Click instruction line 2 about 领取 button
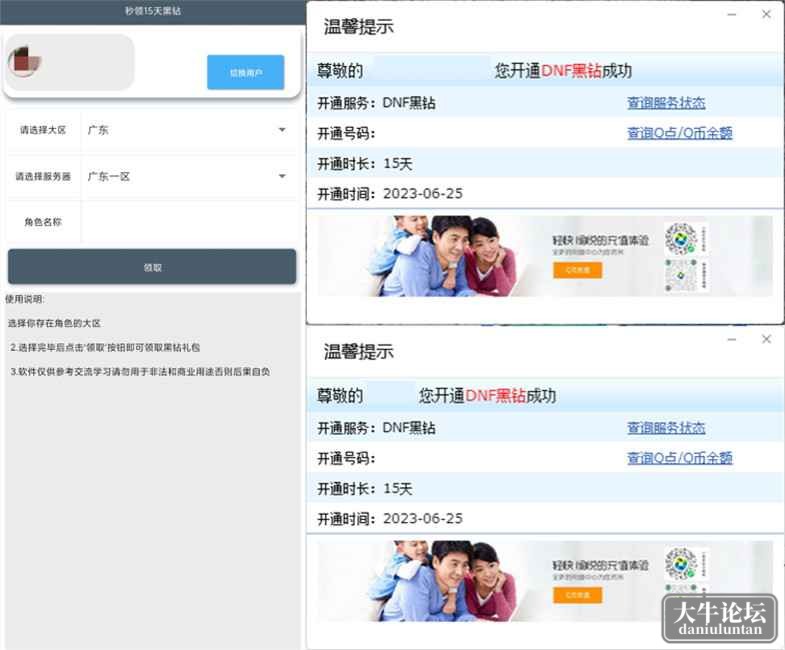Image resolution: width=785 pixels, height=650 pixels. click(x=105, y=347)
